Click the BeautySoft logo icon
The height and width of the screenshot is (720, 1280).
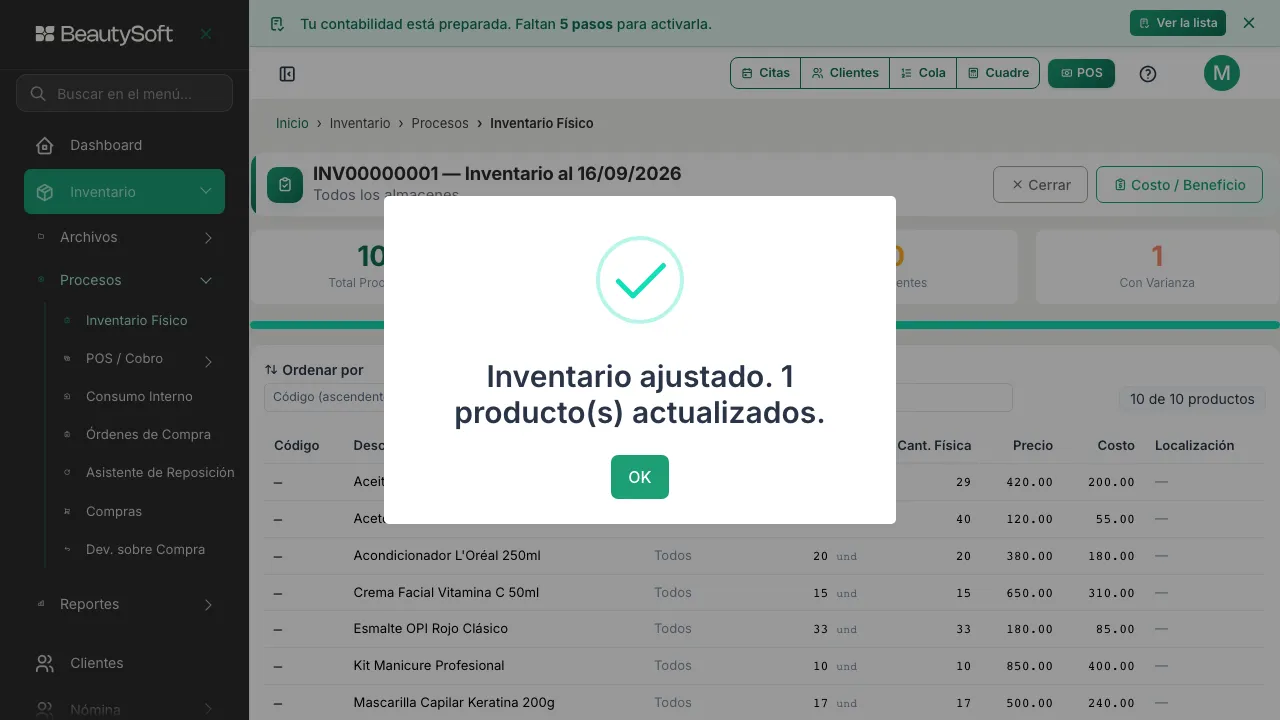pos(45,34)
